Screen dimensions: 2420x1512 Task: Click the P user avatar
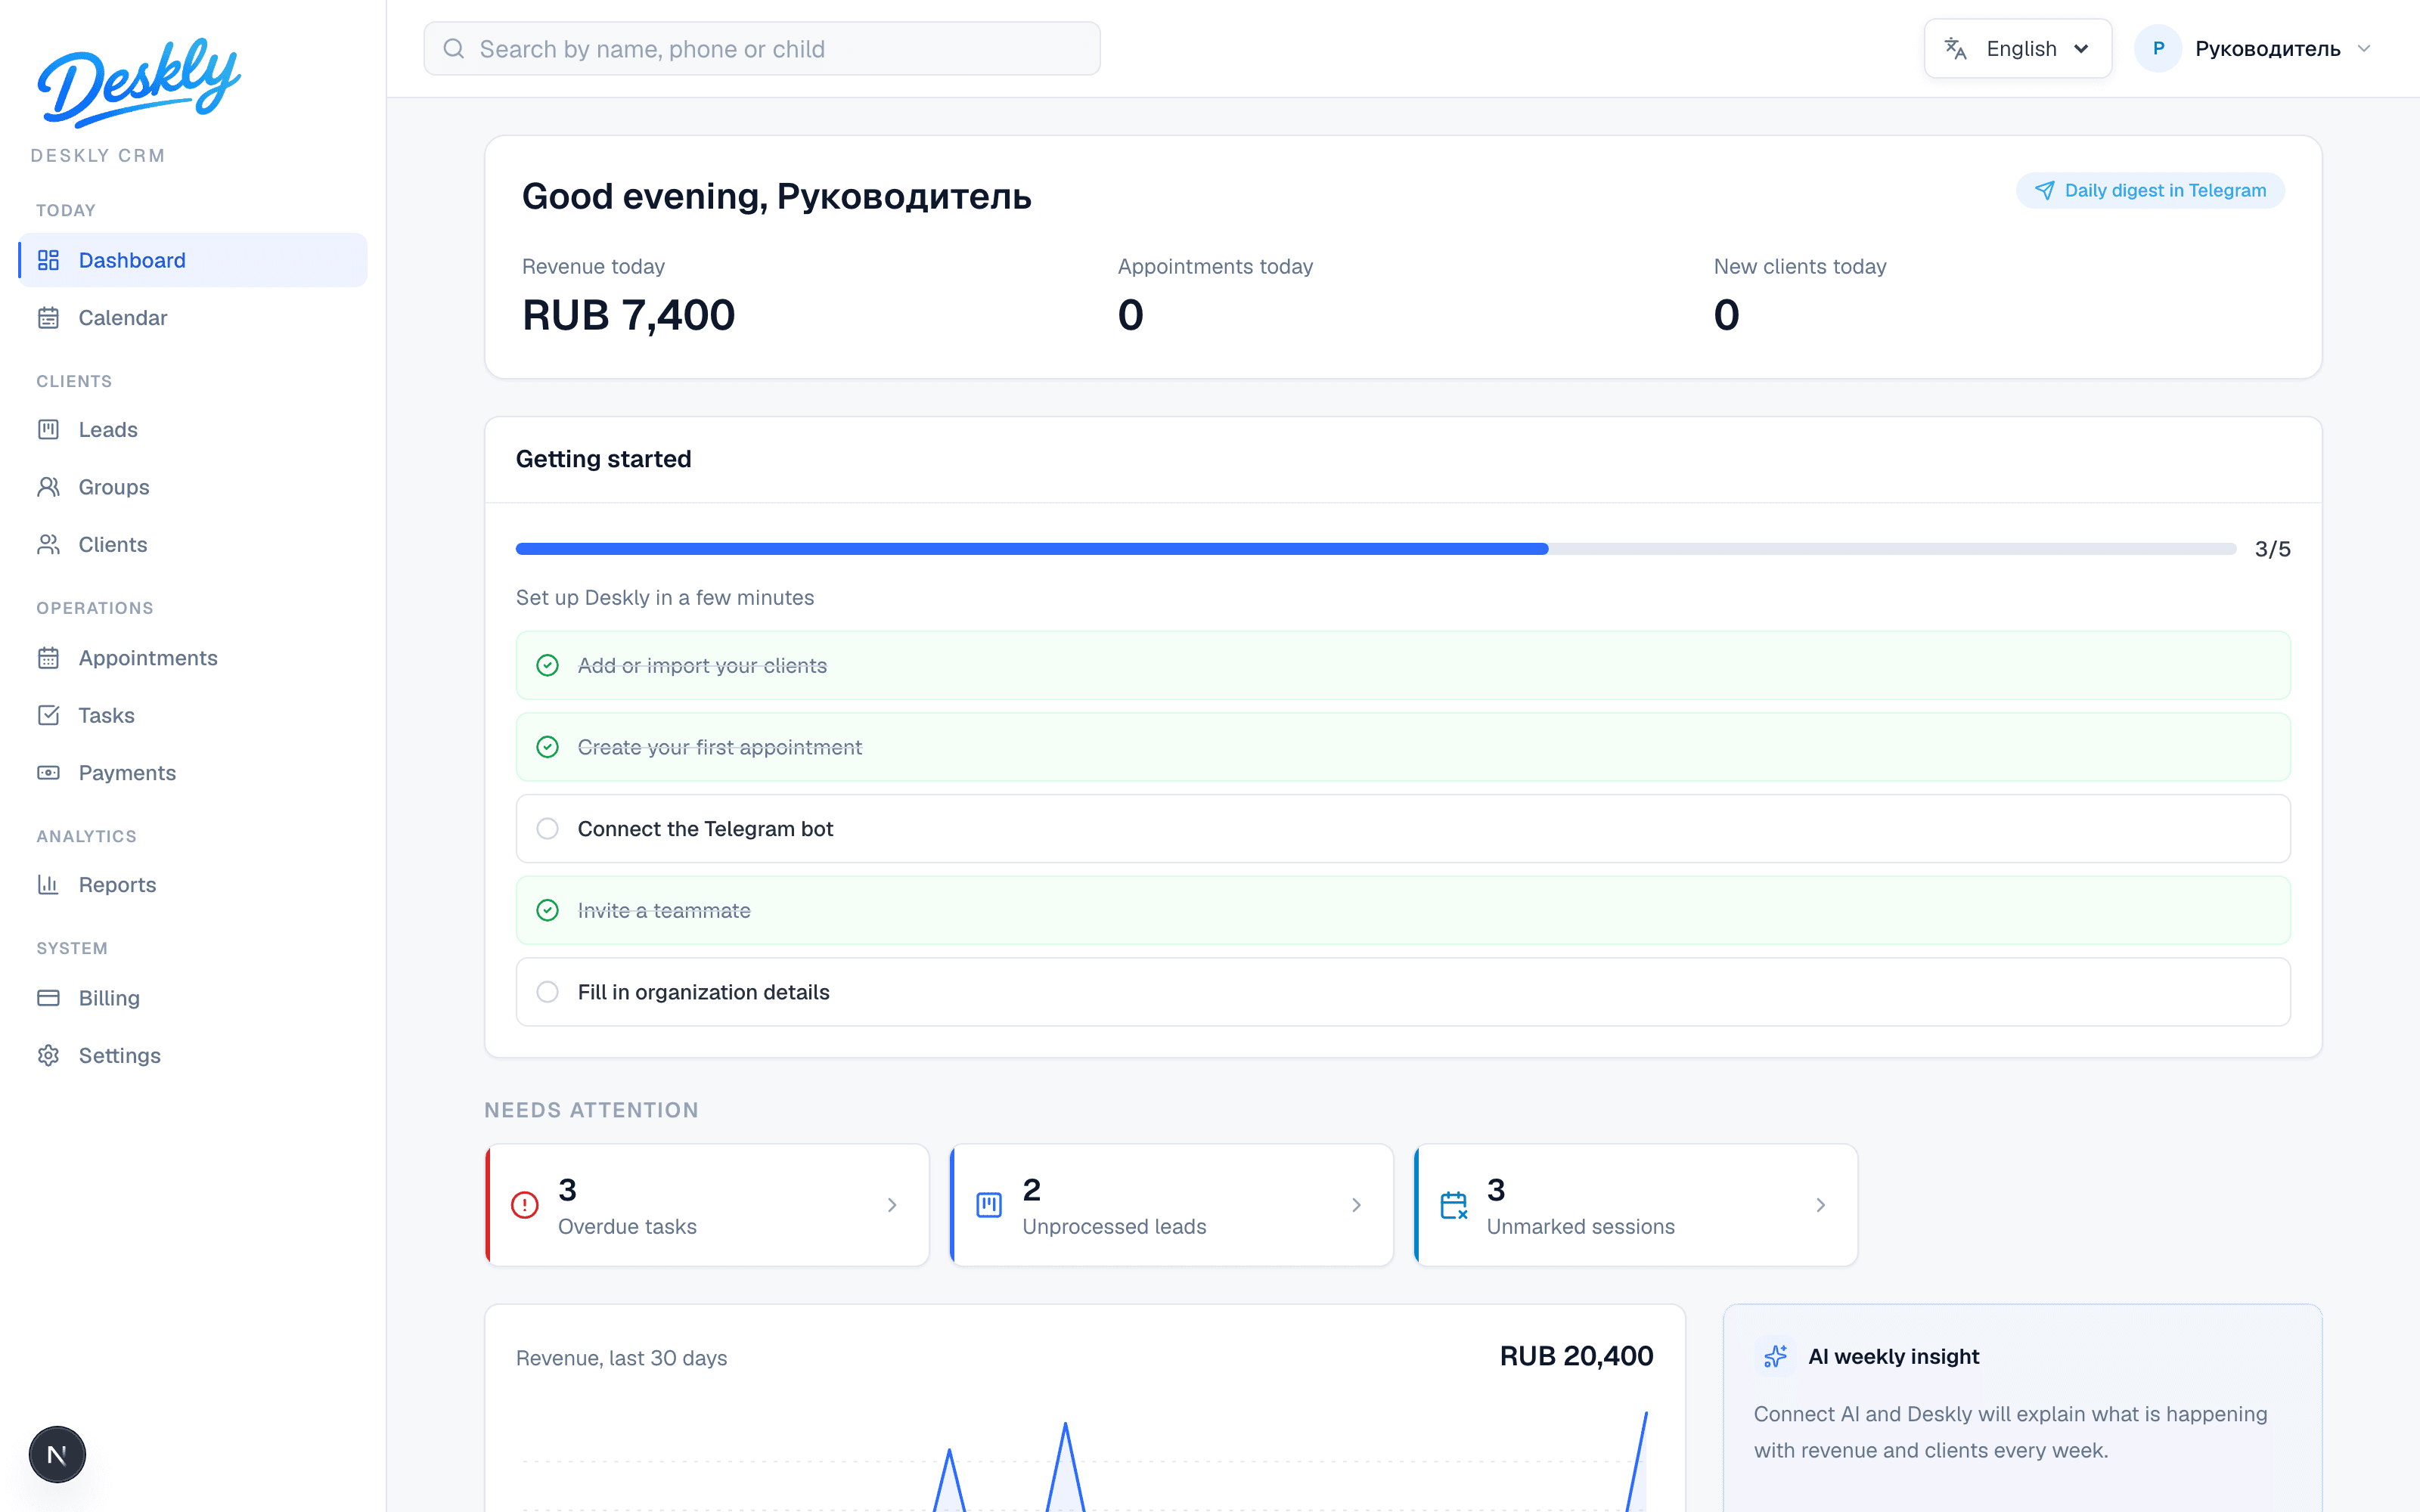click(2158, 48)
